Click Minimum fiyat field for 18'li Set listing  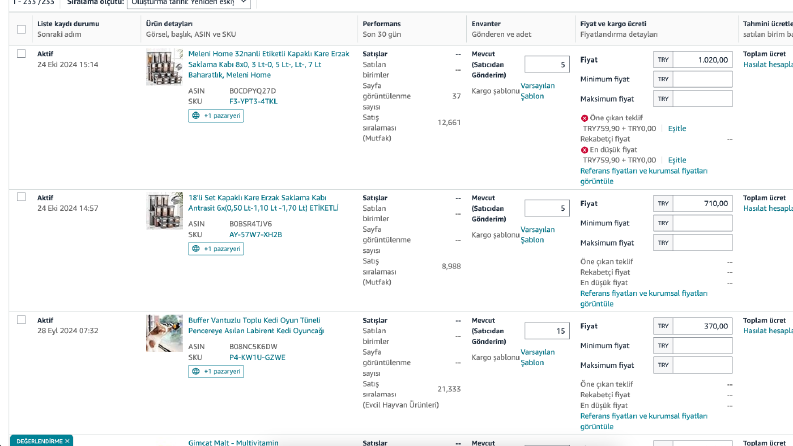702,223
